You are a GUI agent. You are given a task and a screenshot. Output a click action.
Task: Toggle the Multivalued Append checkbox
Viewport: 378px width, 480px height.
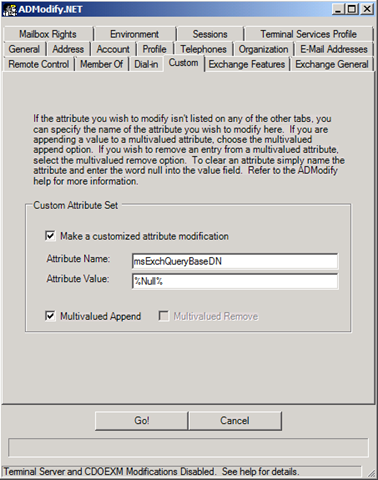coord(50,316)
